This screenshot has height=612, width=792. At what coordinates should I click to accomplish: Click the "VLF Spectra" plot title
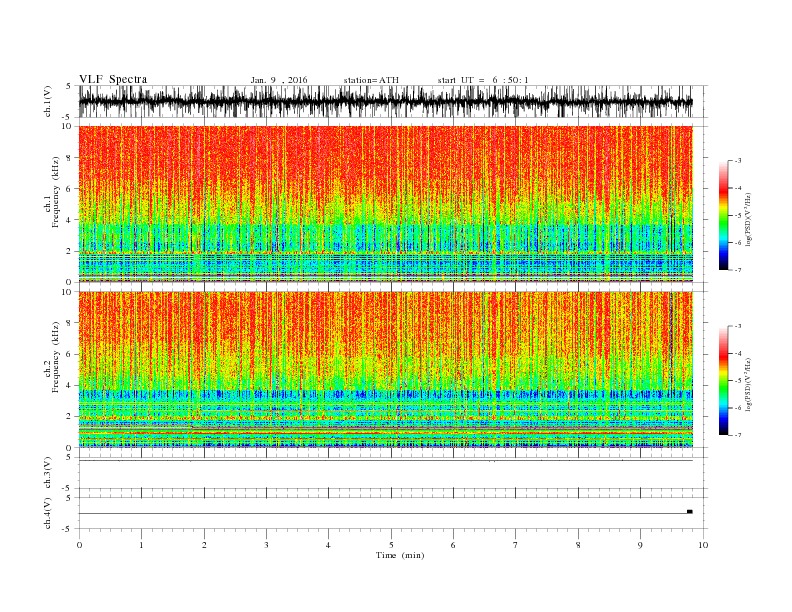(x=113, y=79)
